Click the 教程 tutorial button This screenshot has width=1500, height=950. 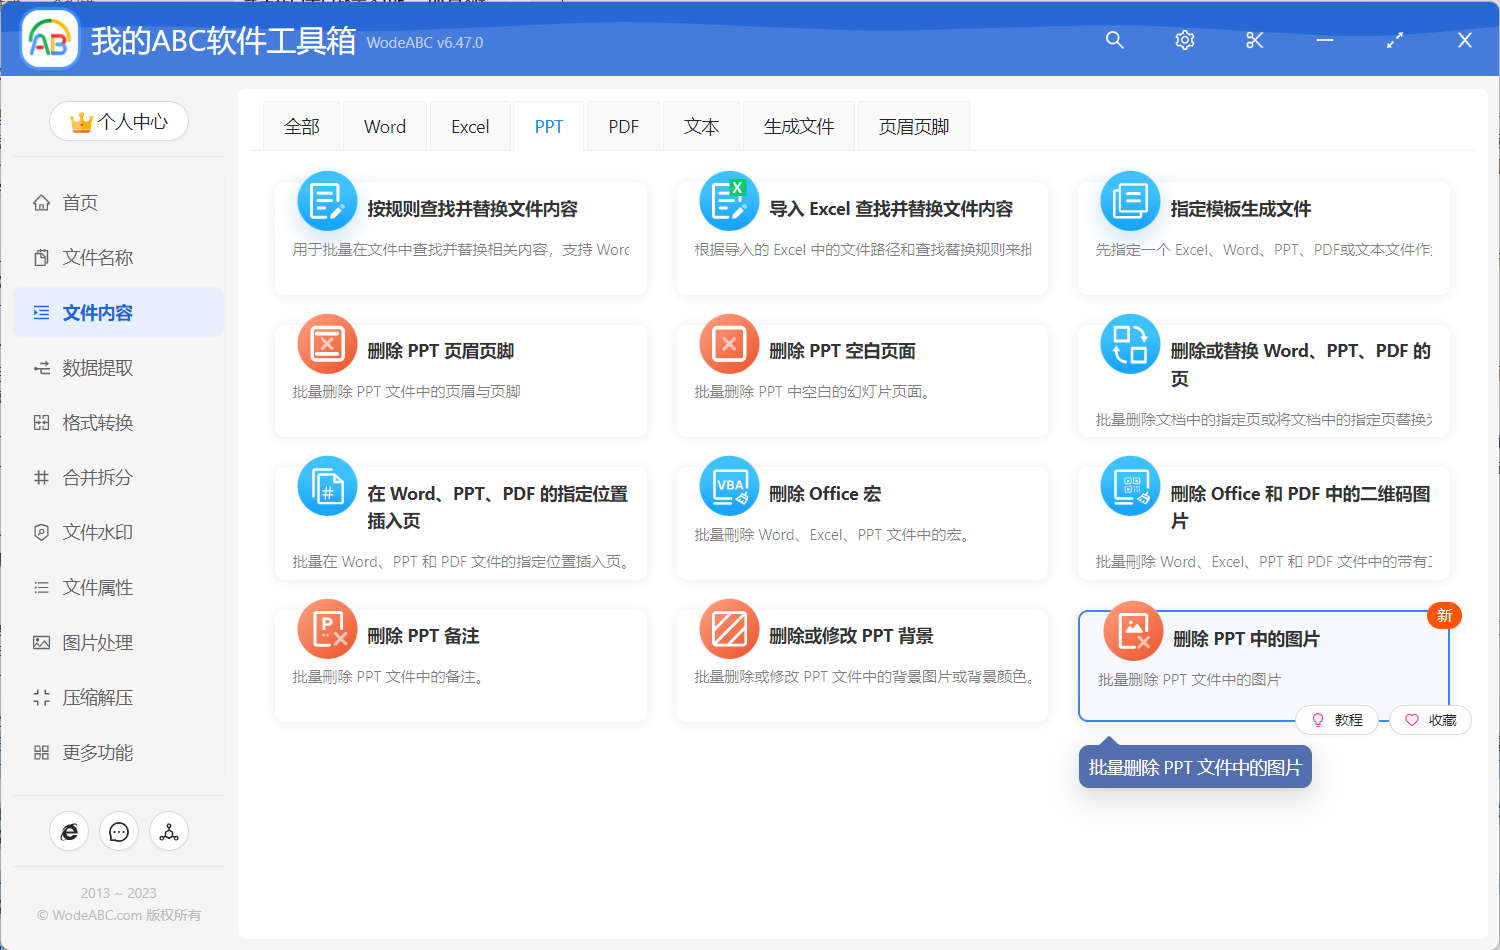tap(1337, 720)
